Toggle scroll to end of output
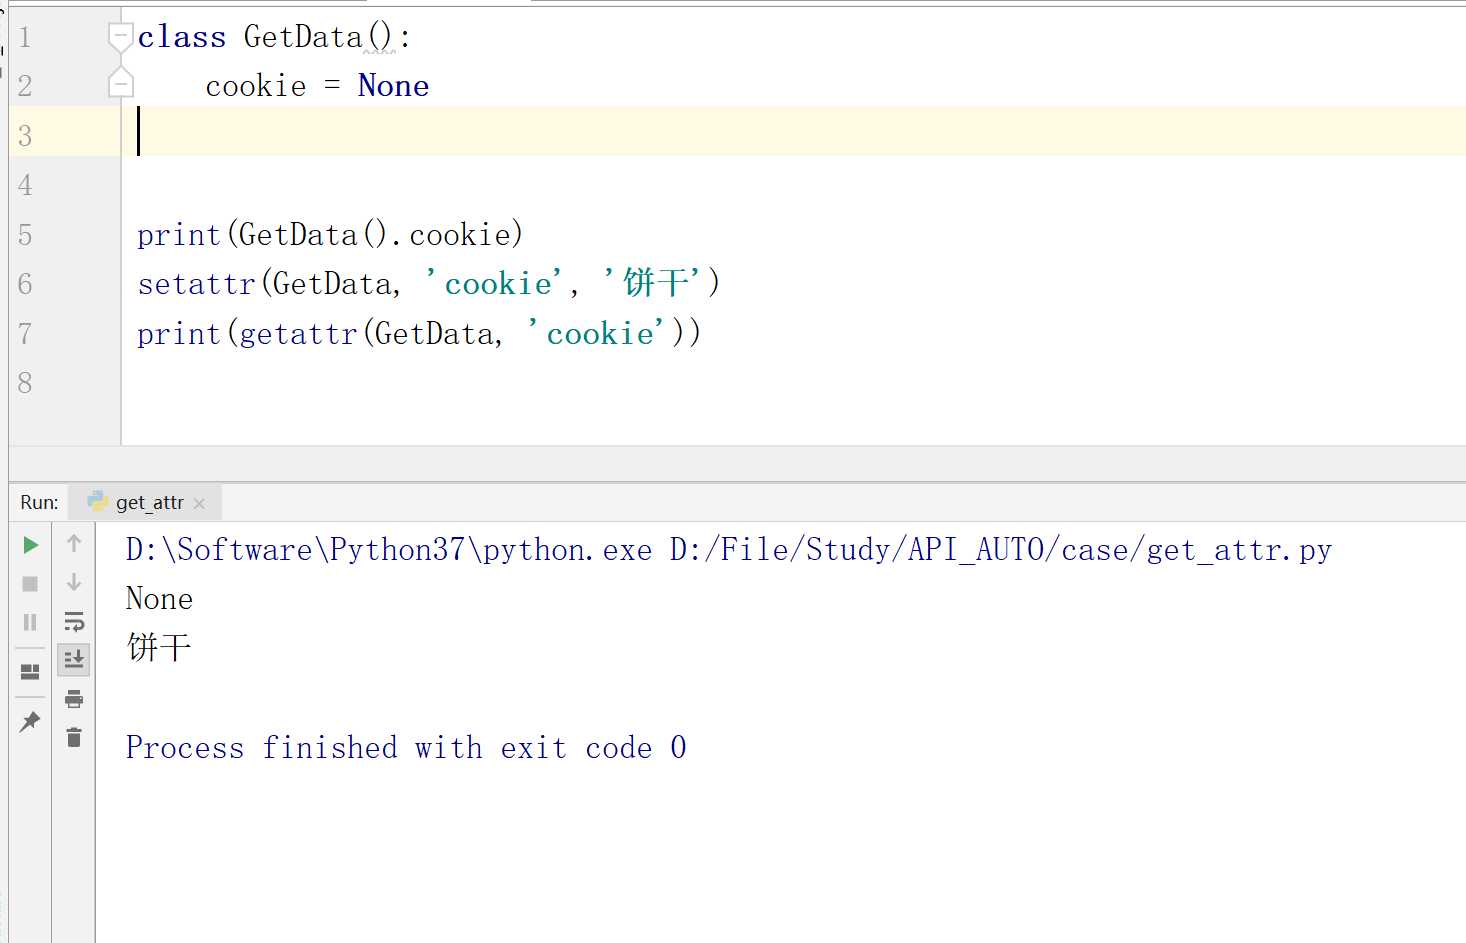Viewport: 1466px width, 943px height. (74, 659)
